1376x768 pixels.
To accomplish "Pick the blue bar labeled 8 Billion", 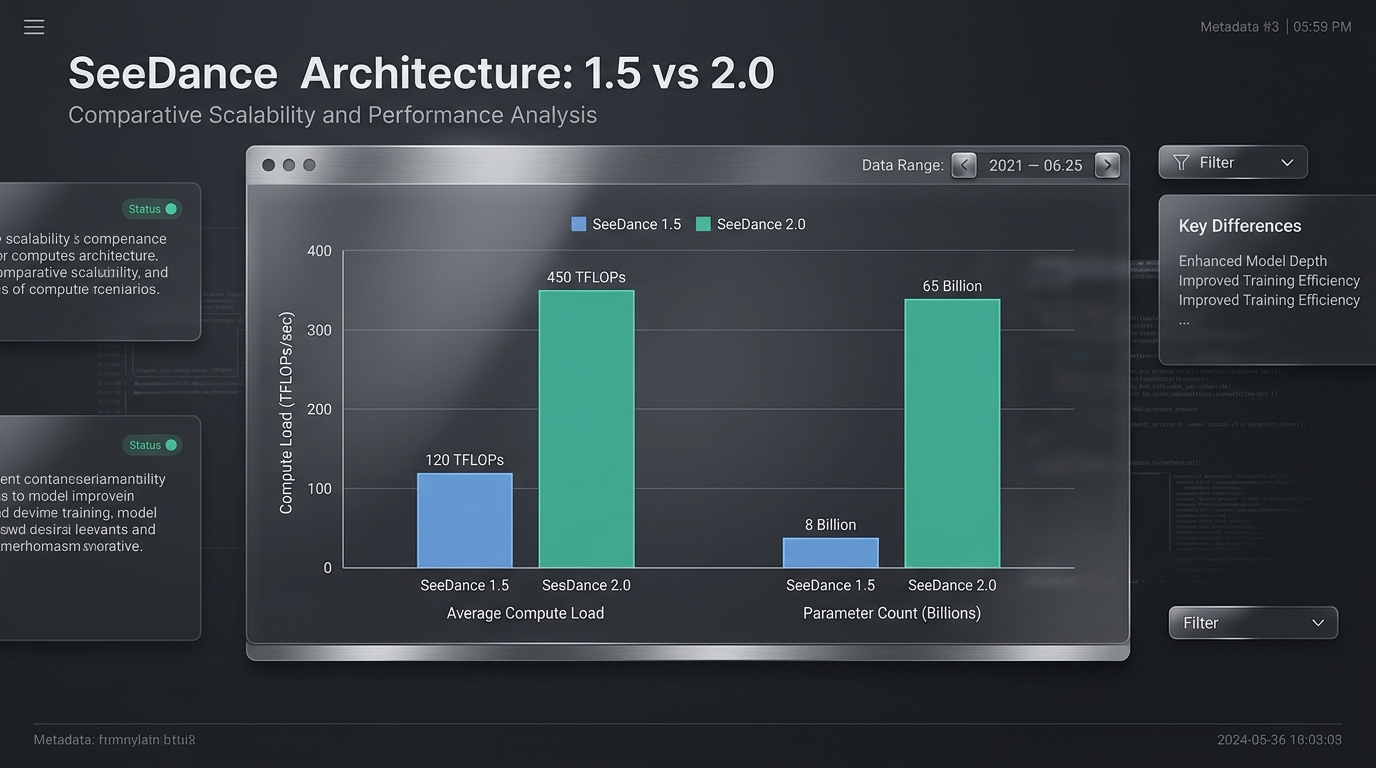I will point(831,553).
